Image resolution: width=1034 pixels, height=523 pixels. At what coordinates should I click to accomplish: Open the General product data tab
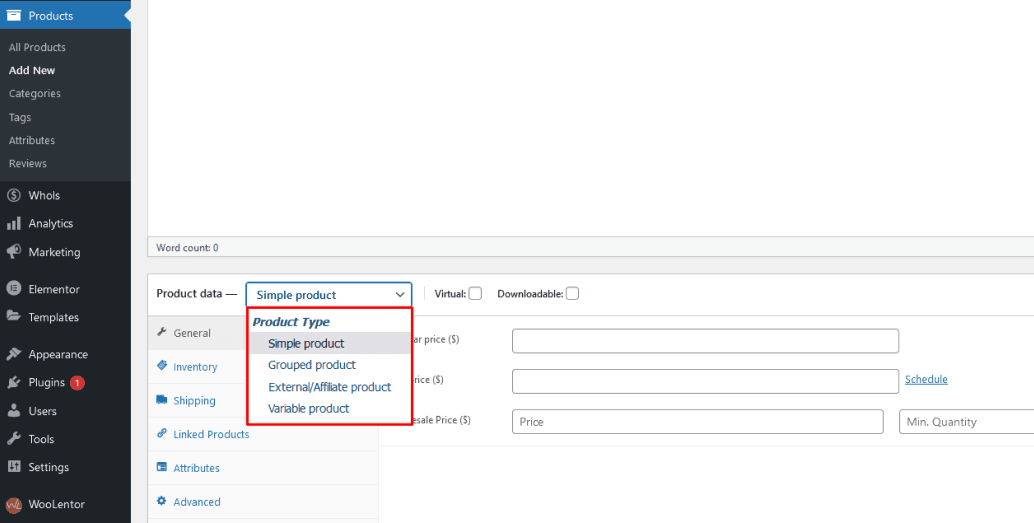pyautogui.click(x=198, y=333)
